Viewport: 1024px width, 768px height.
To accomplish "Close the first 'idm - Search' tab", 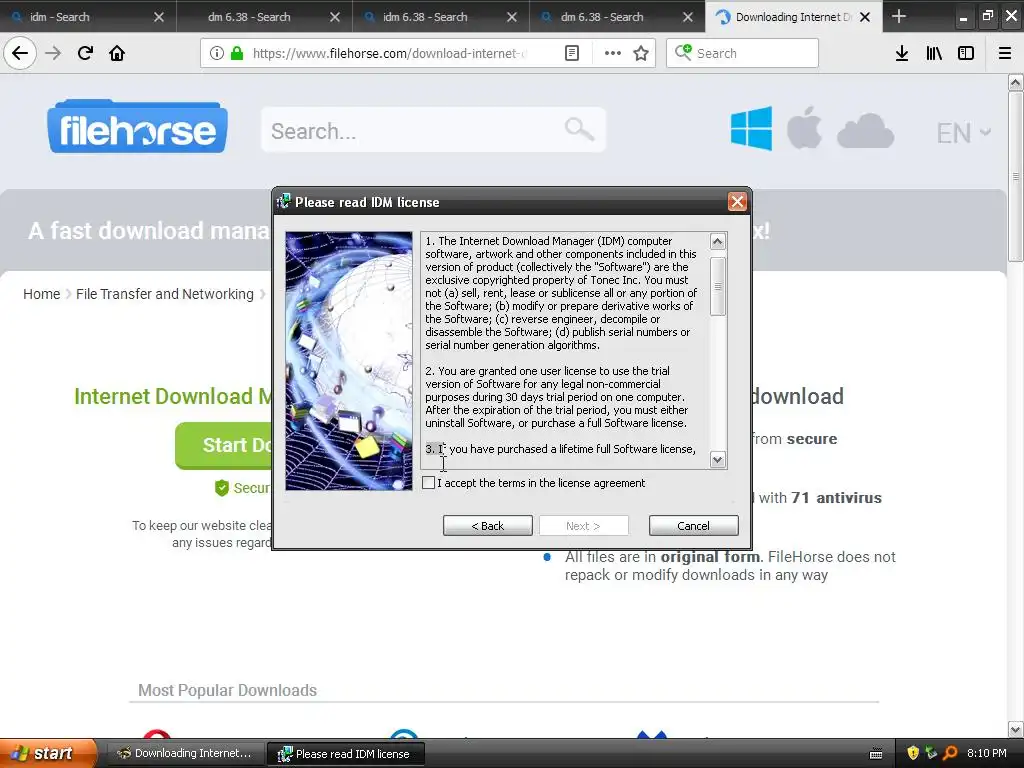I will point(159,17).
